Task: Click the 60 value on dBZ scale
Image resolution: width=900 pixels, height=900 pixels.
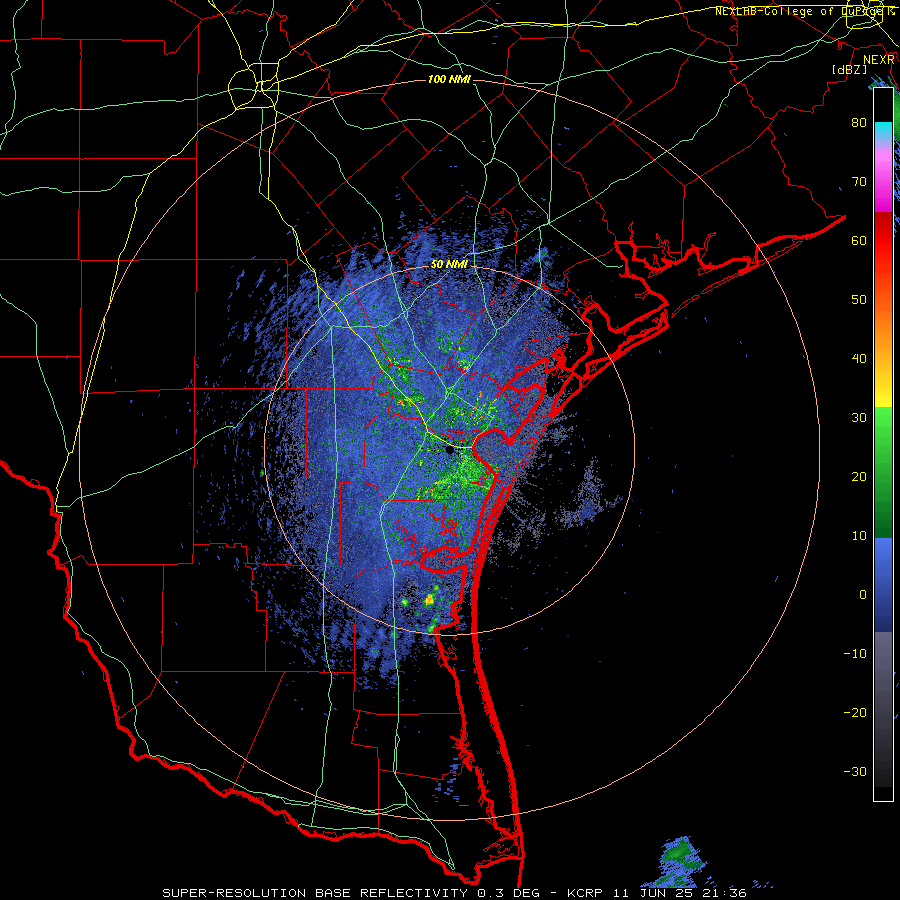Action: point(859,240)
